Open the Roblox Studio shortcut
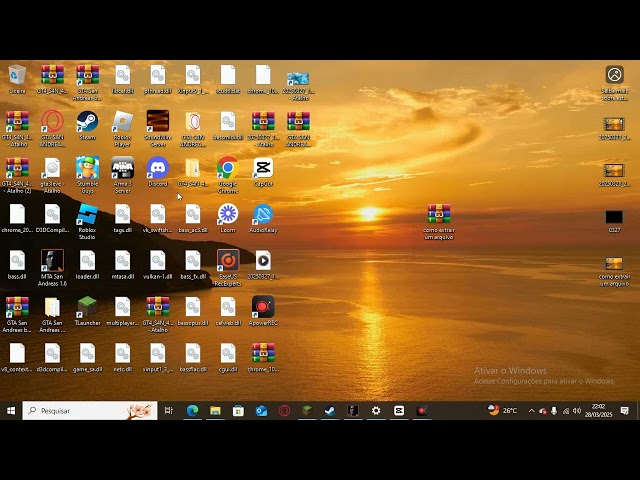 coord(87,221)
